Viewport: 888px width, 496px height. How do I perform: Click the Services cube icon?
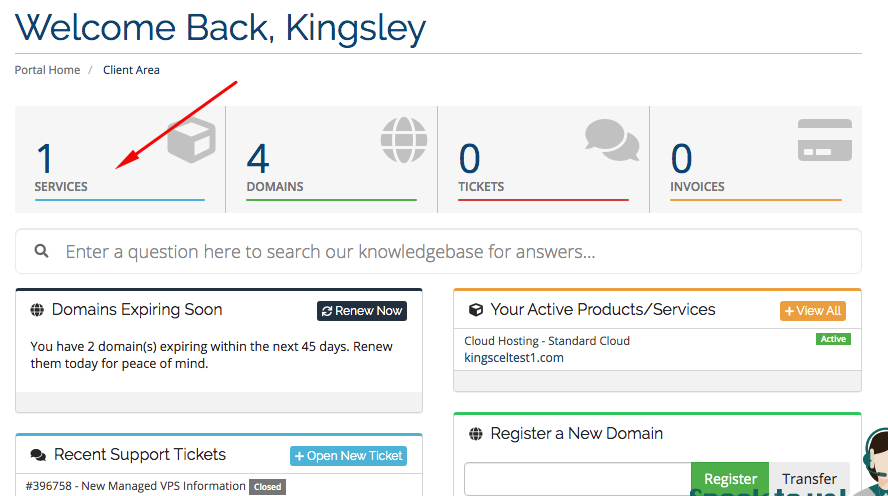191,139
